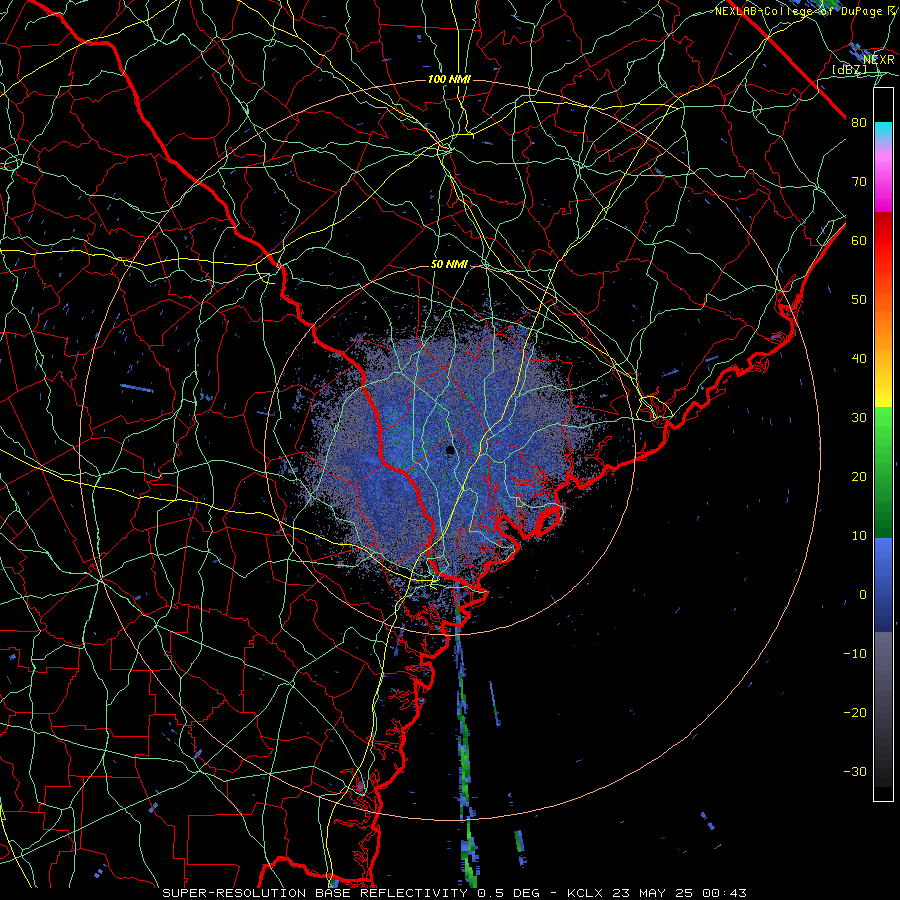This screenshot has width=900, height=900.
Task: Click the 0 dBZ scale label
Action: (x=863, y=595)
